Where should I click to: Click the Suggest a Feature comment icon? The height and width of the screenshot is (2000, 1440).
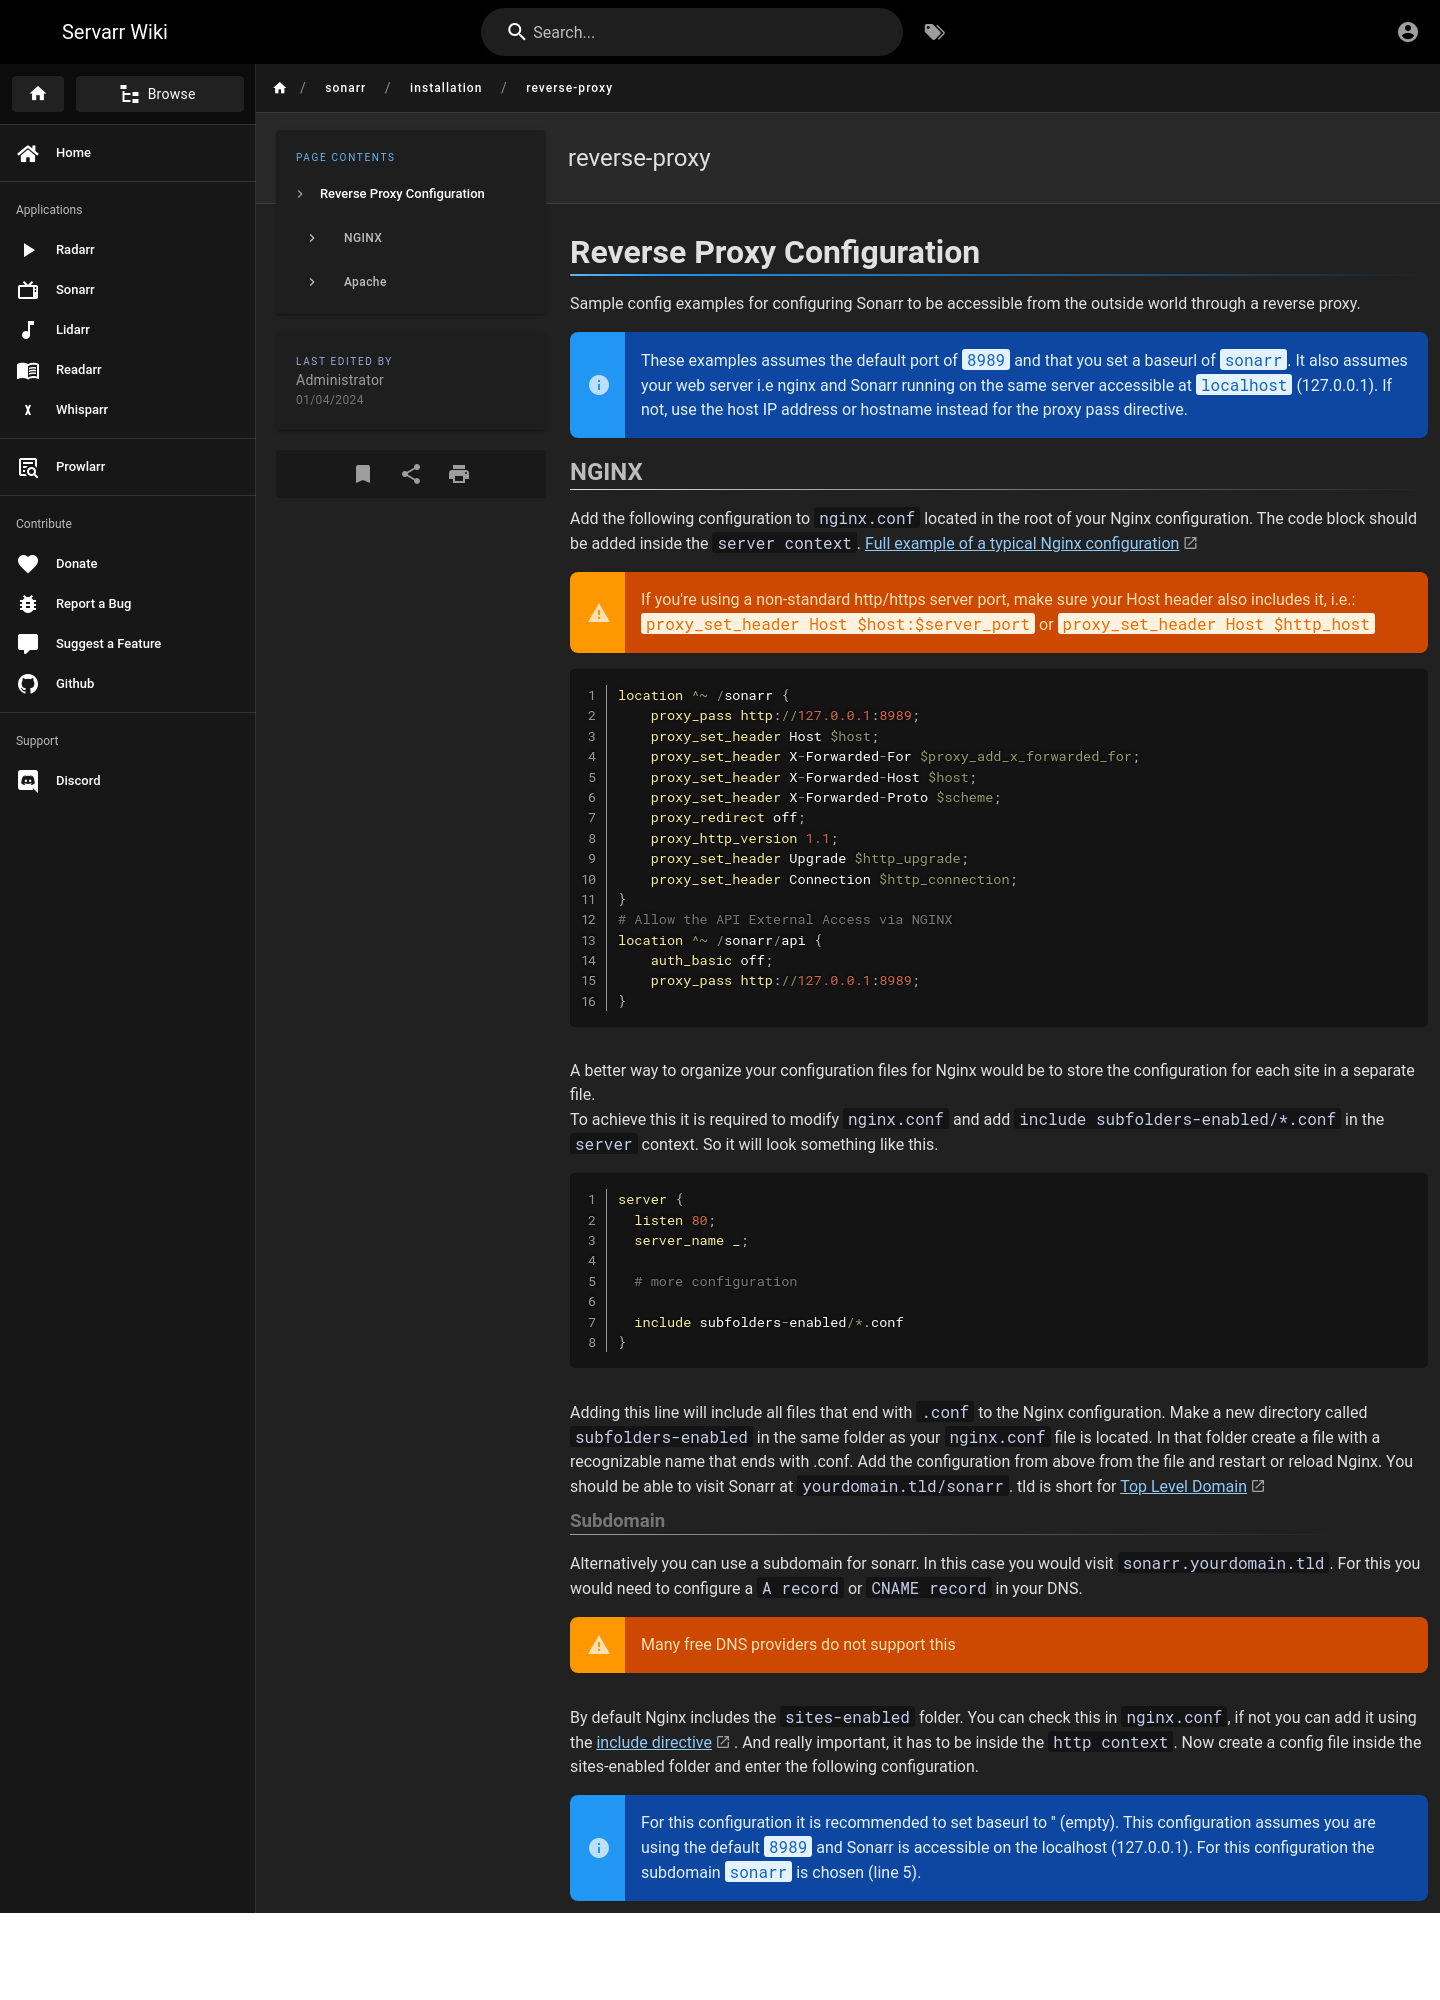tap(28, 644)
